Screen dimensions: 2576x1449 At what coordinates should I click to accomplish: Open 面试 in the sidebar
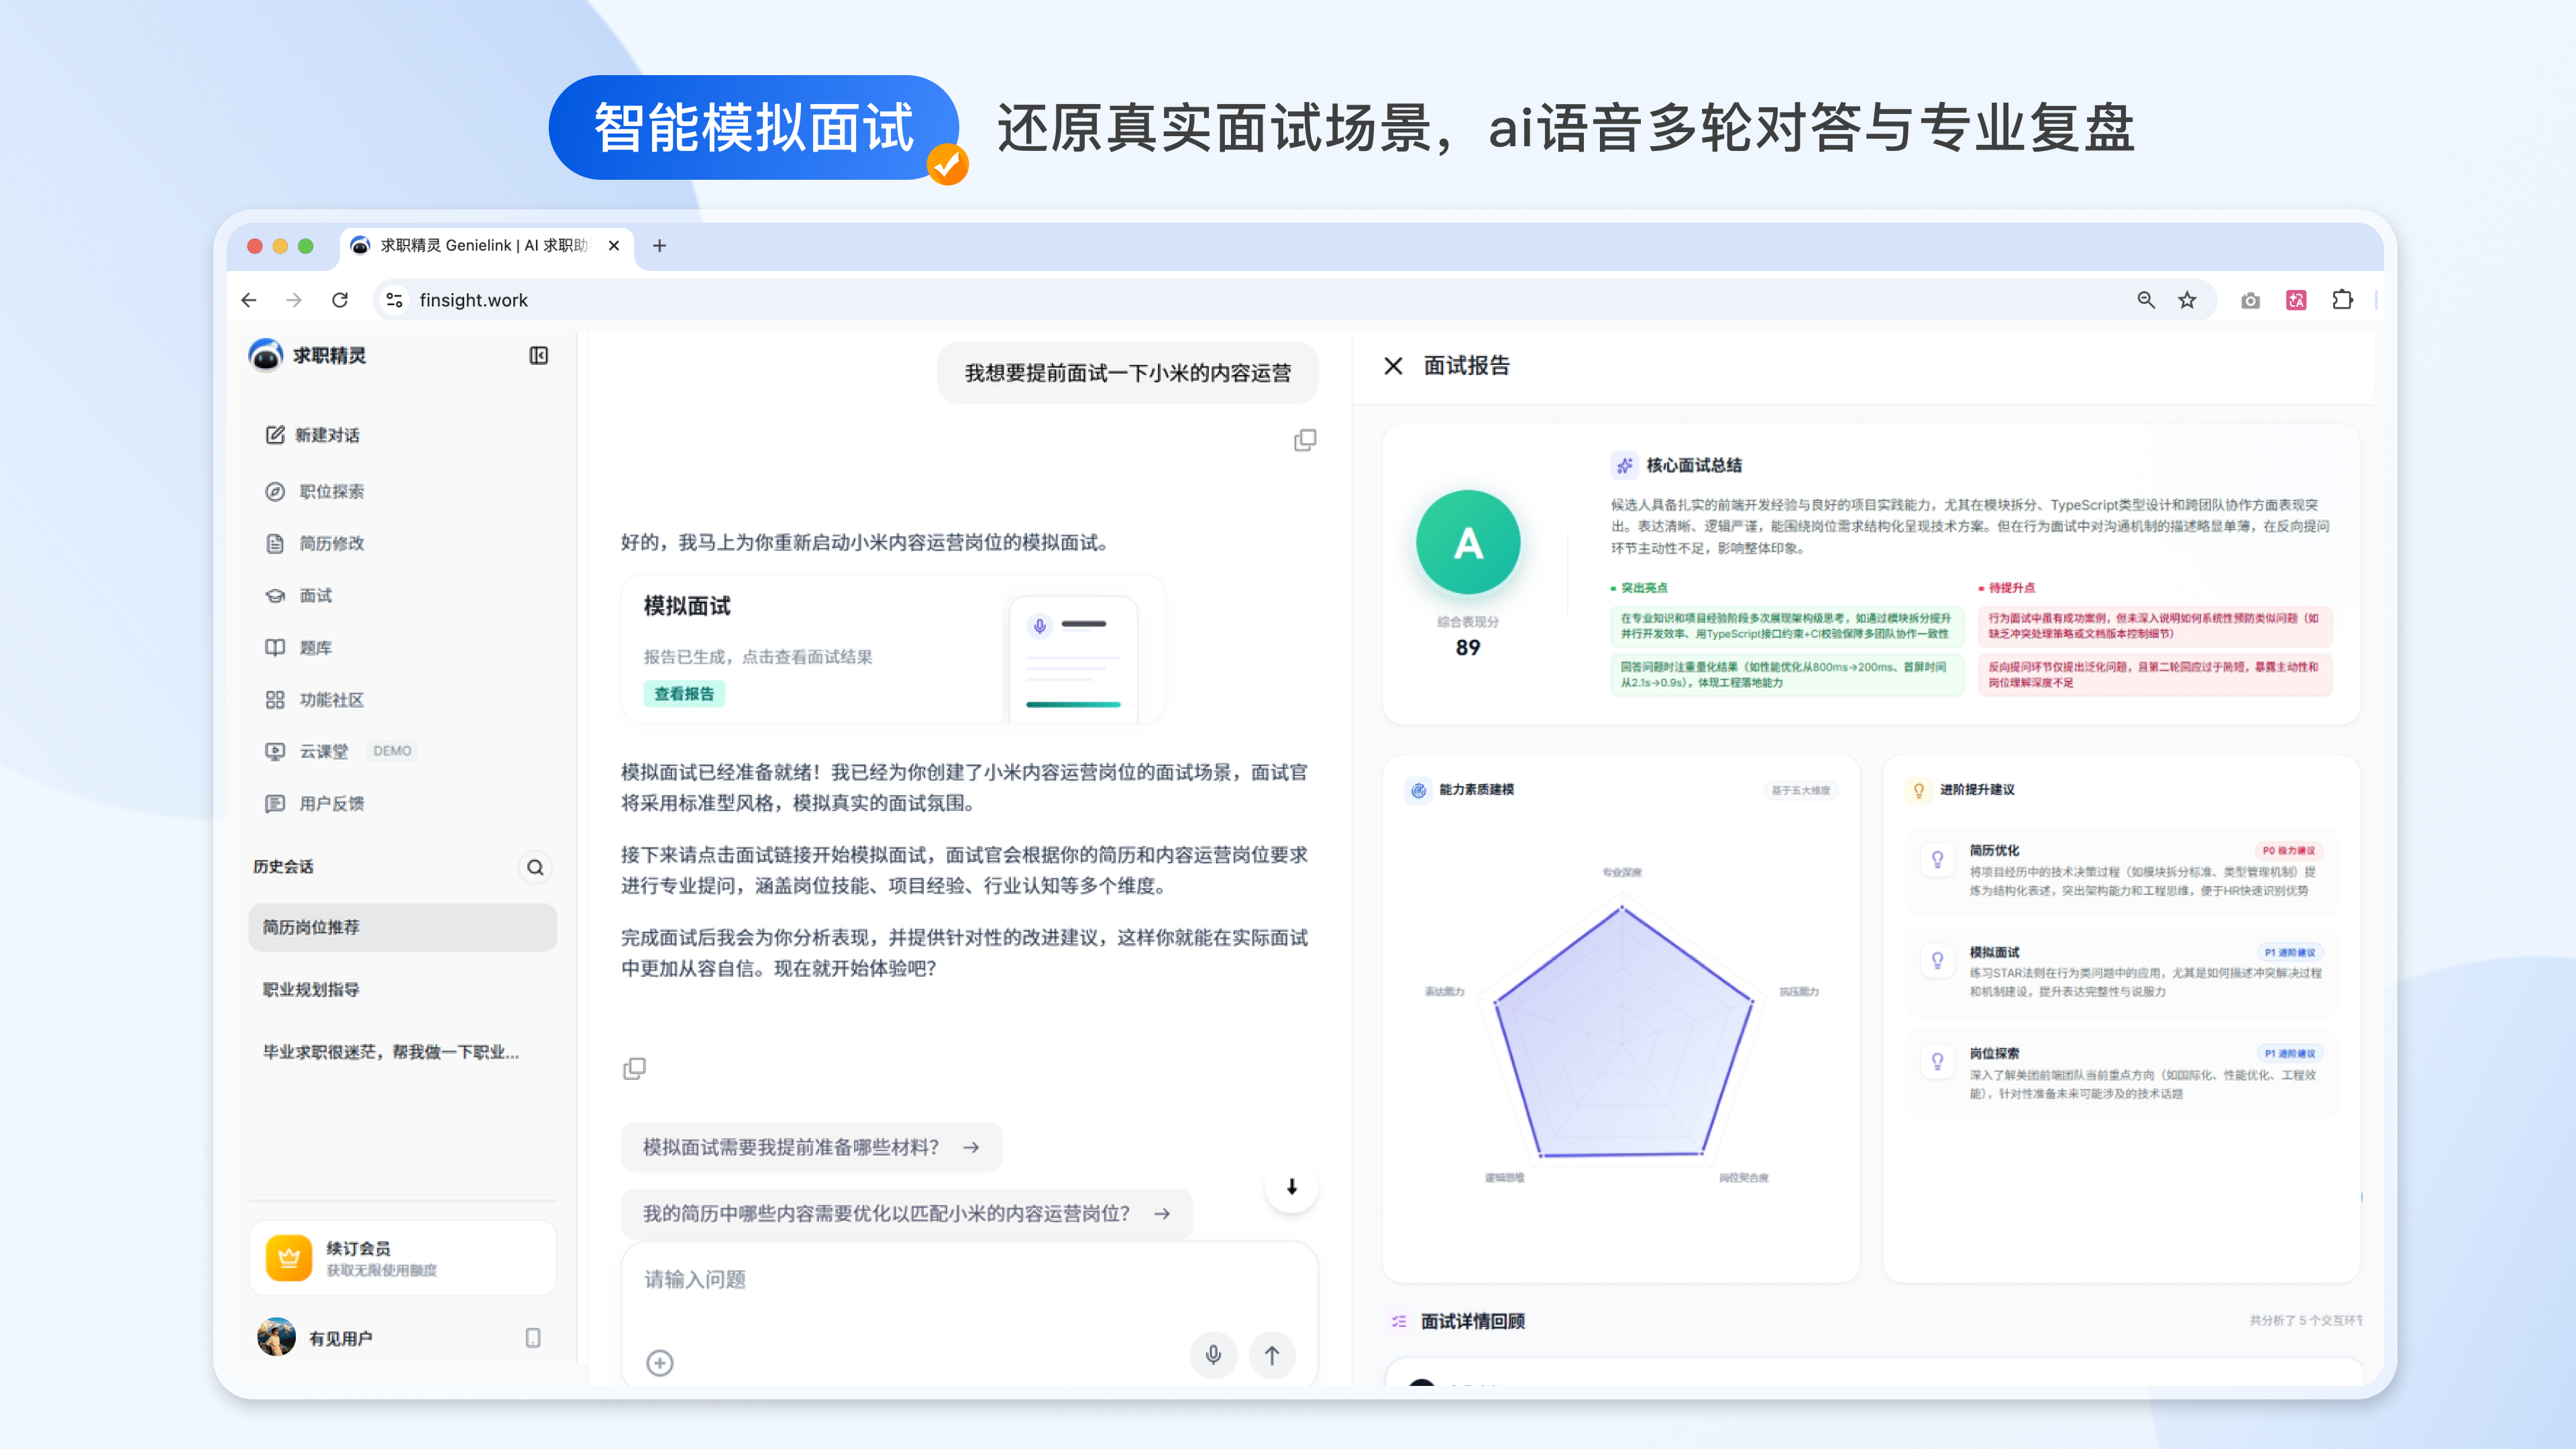pyautogui.click(x=298, y=595)
